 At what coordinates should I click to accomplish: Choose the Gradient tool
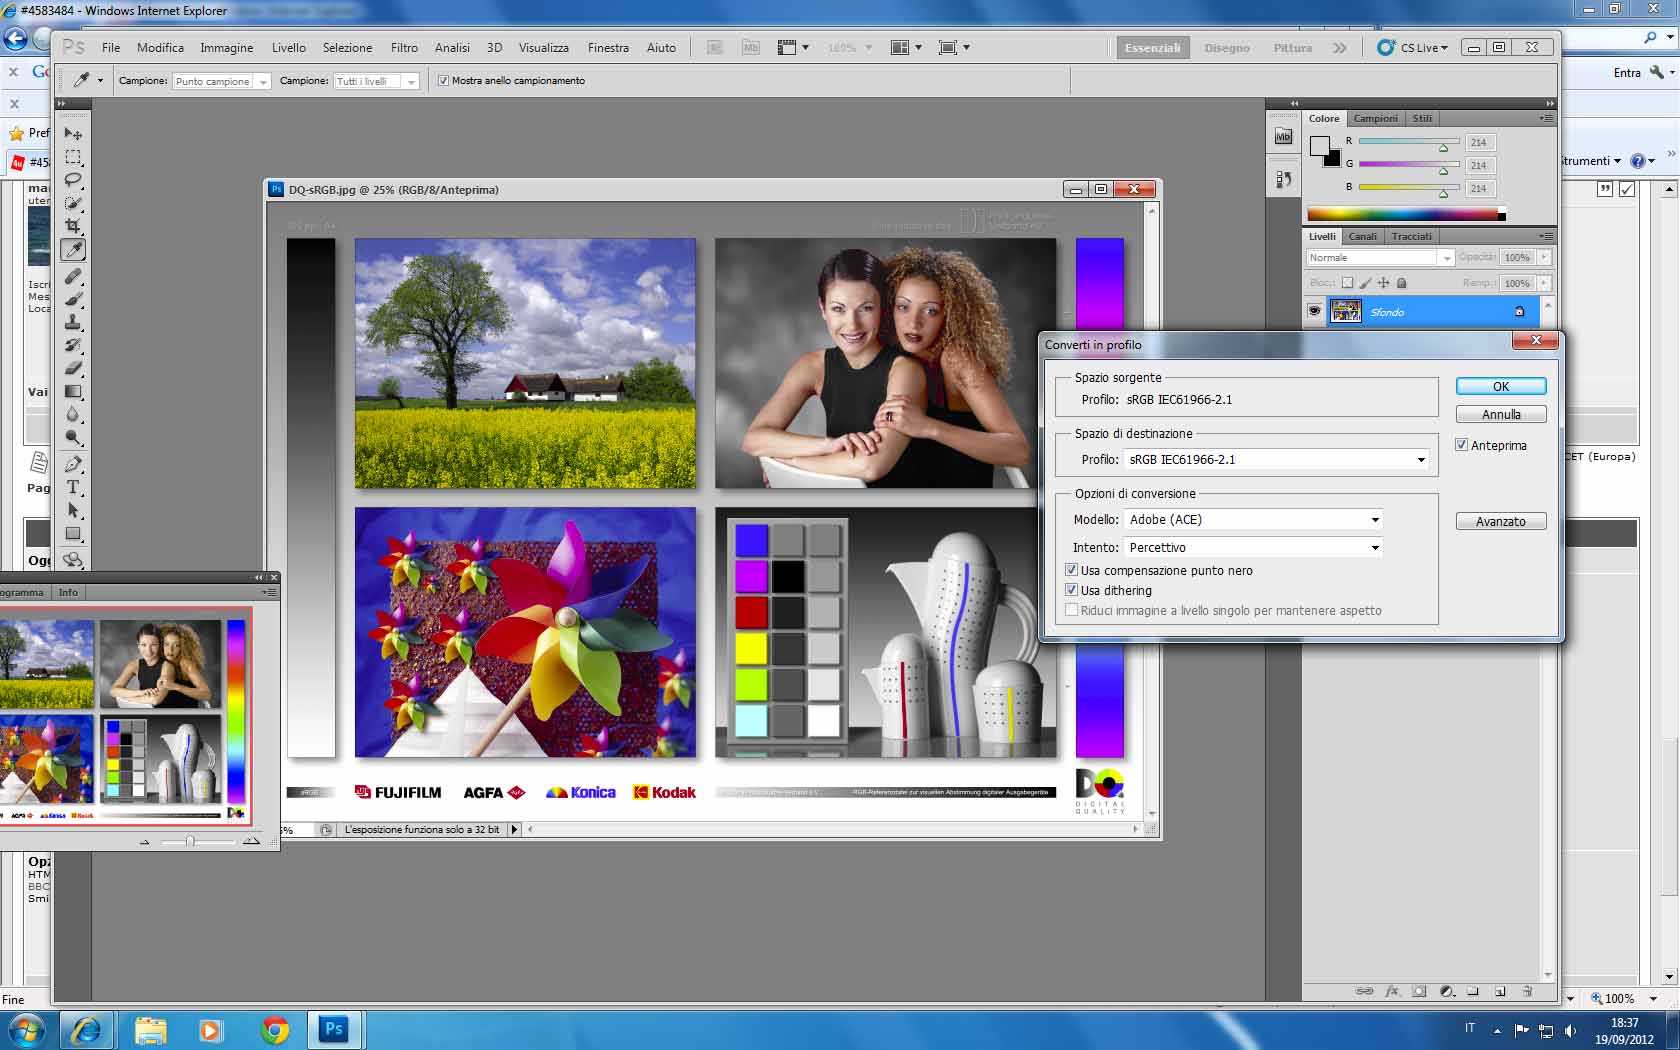tap(73, 392)
